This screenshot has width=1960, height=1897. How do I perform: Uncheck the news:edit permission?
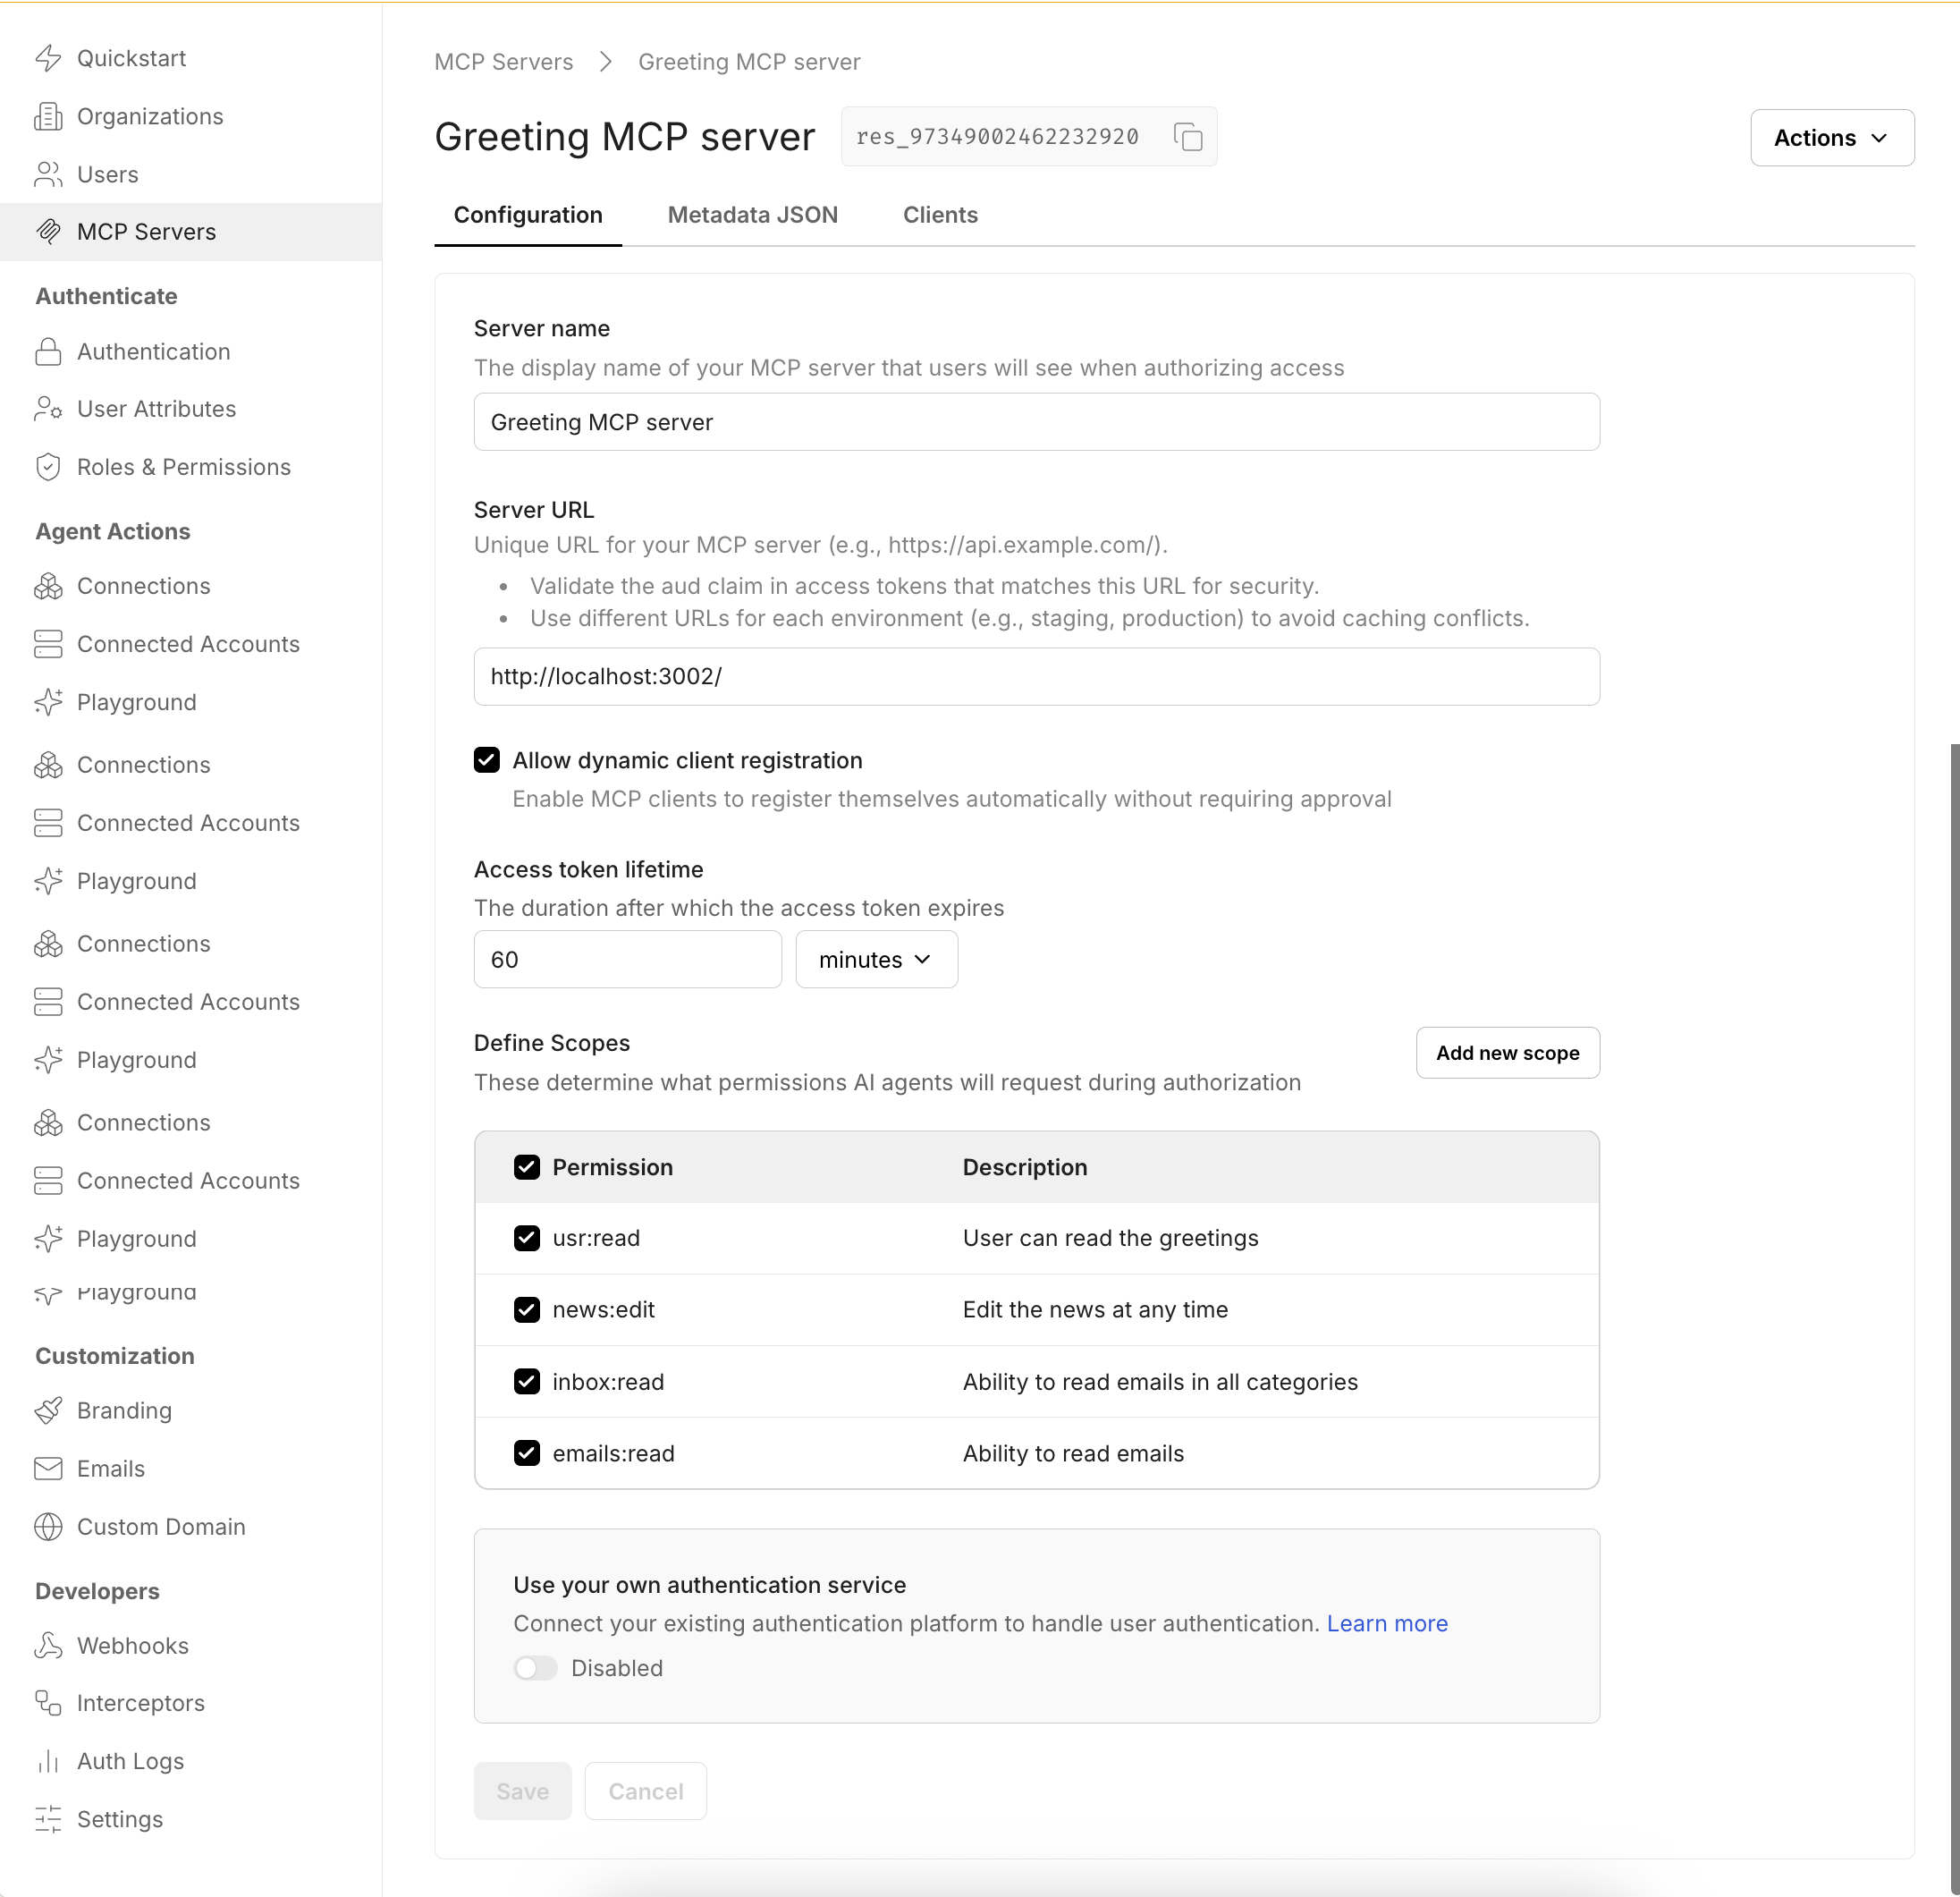pos(527,1309)
